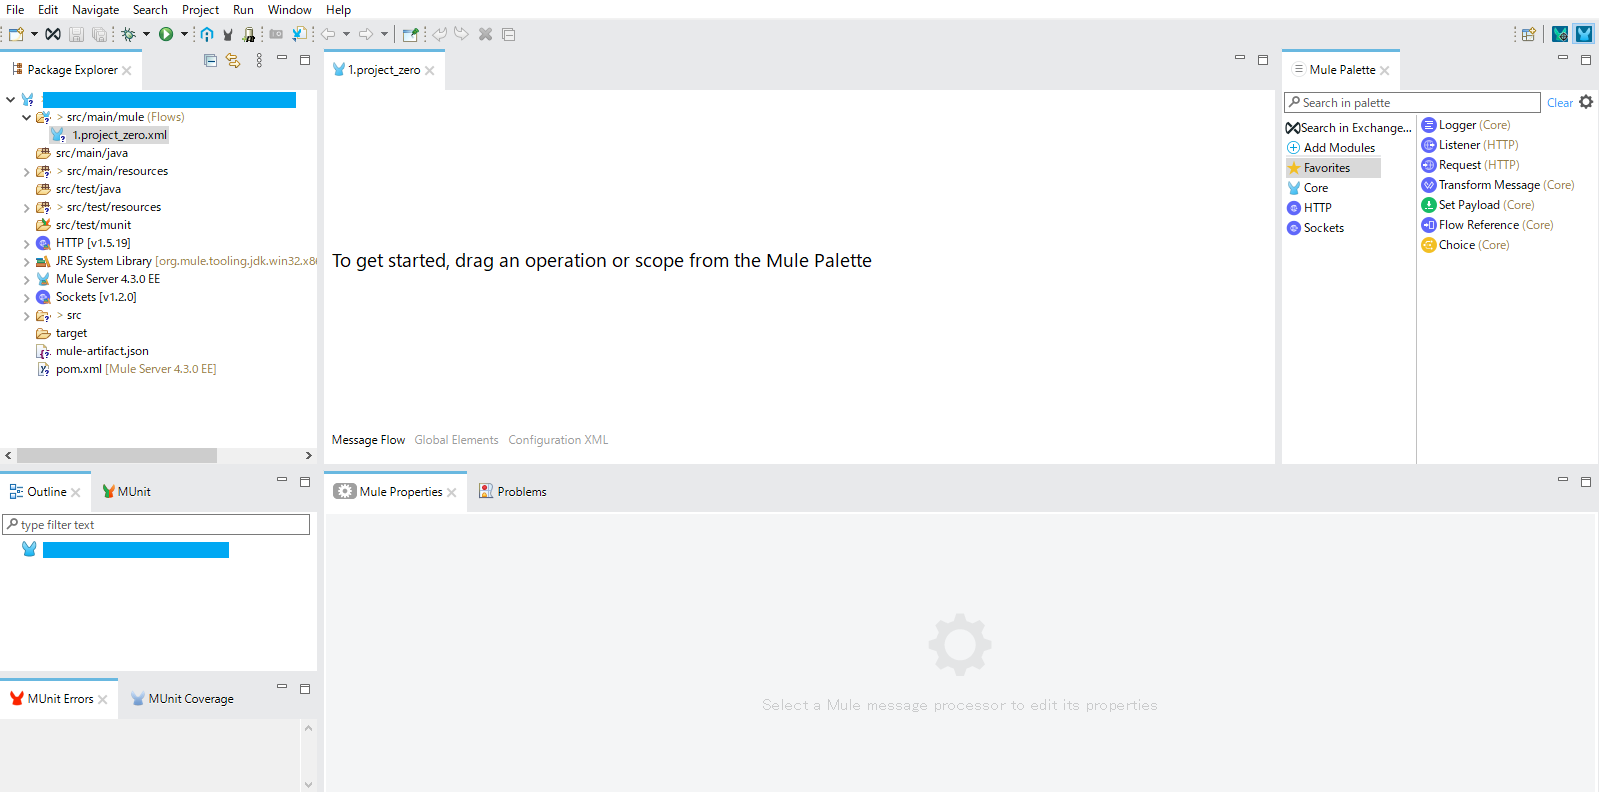Select the Core palette category
1599x792 pixels.
(x=1308, y=188)
